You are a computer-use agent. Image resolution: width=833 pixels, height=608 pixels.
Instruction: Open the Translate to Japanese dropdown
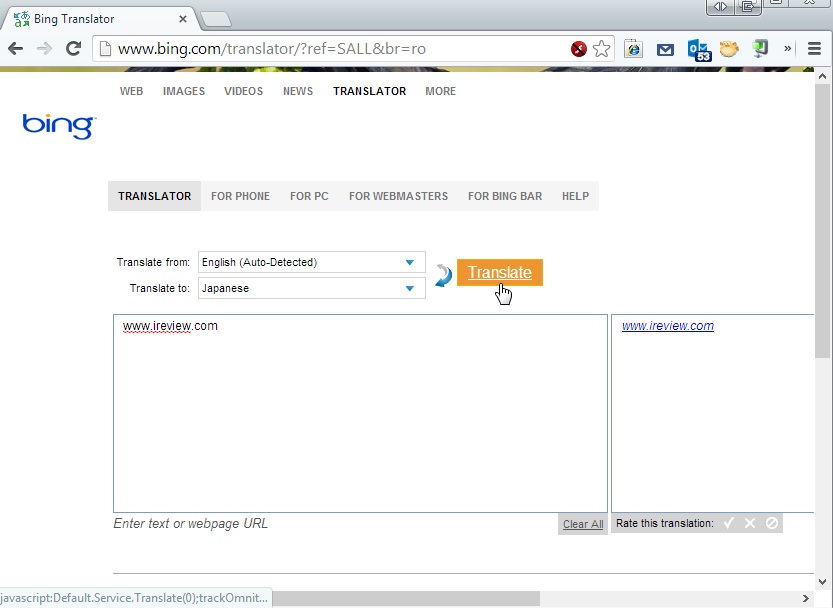(312, 288)
